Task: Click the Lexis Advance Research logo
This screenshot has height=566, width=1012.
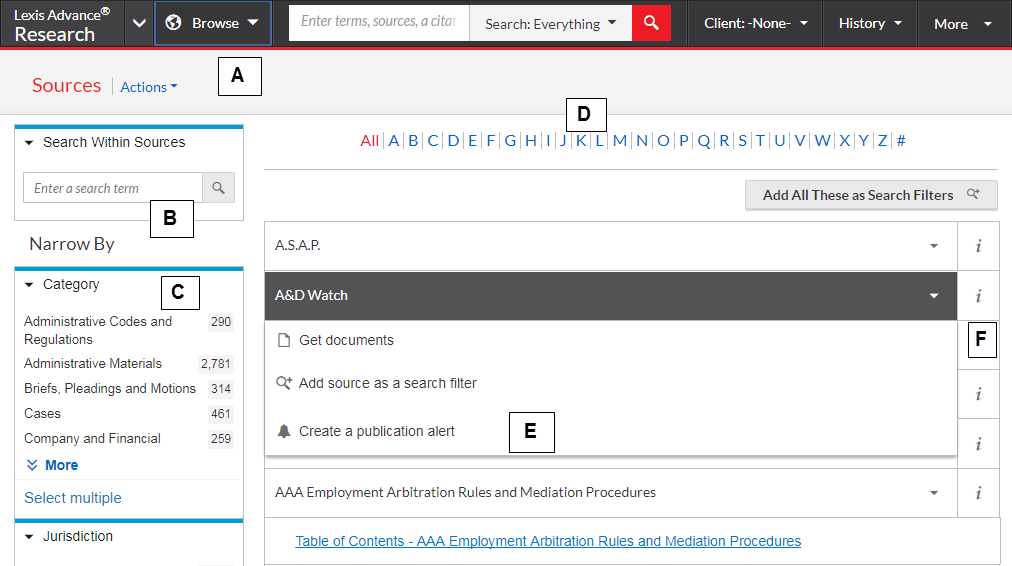Action: (62, 25)
